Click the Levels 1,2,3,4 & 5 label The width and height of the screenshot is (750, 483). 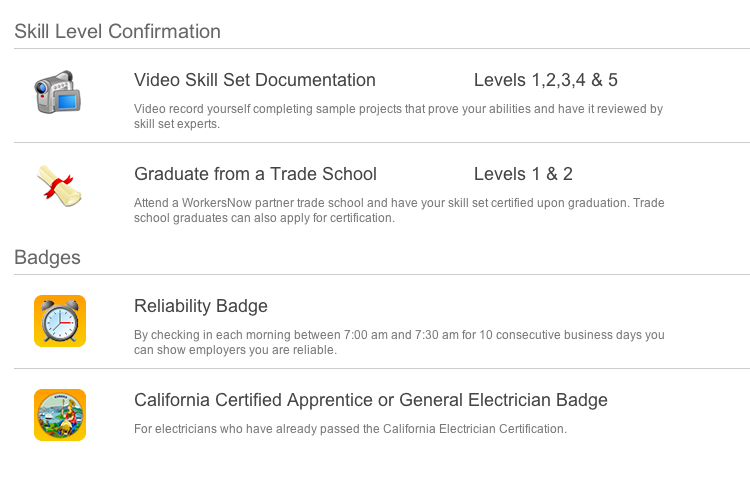pyautogui.click(x=545, y=80)
